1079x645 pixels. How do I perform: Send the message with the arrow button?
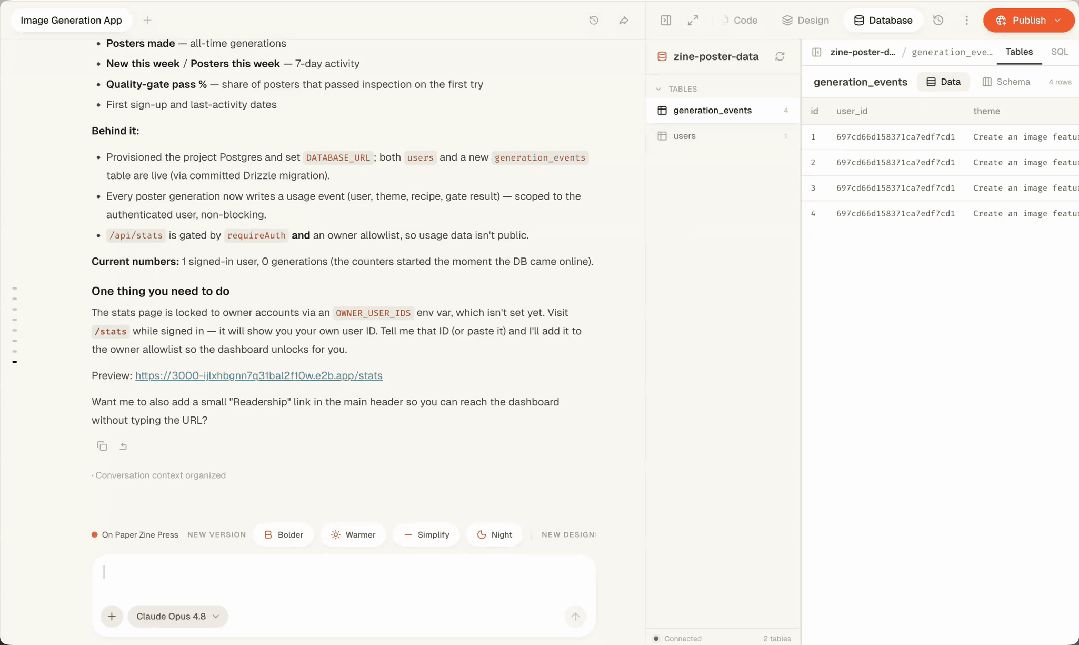tap(575, 616)
